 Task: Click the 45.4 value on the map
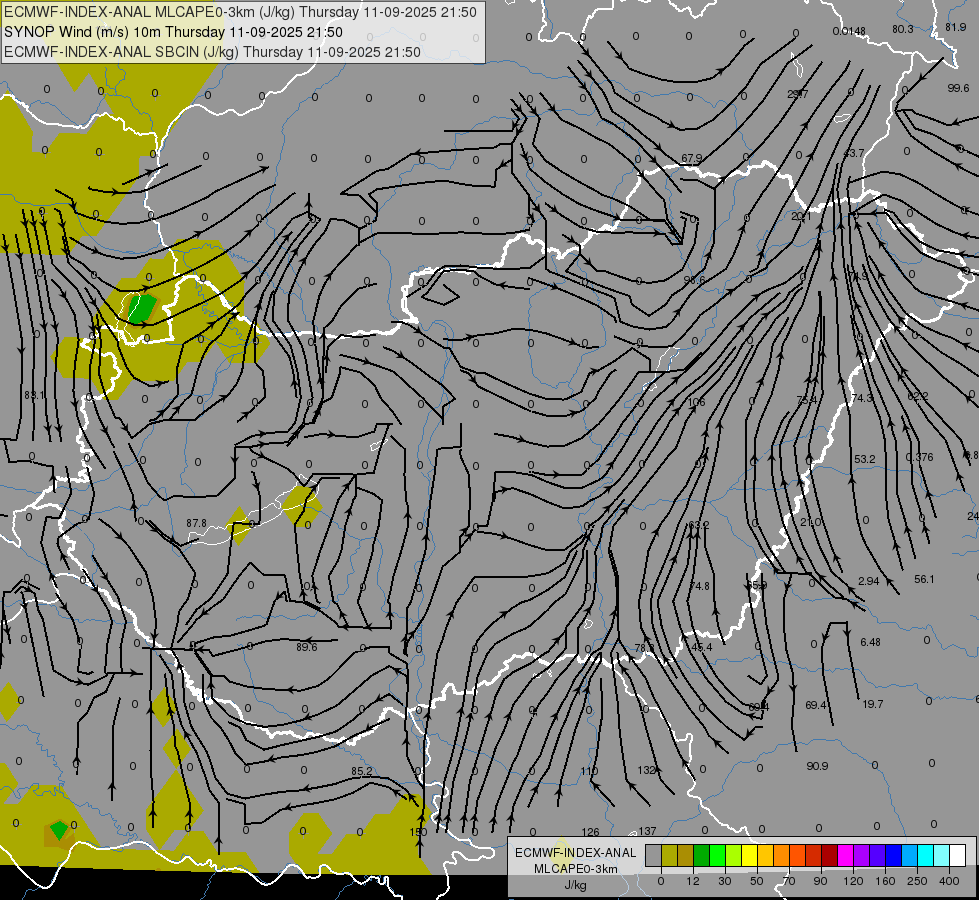(701, 647)
